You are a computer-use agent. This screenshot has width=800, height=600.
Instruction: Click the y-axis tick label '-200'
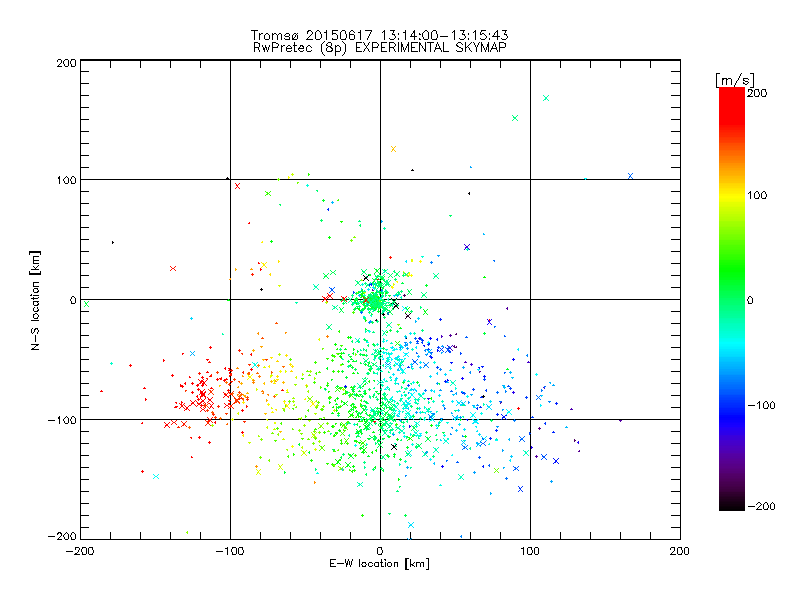coord(62,536)
